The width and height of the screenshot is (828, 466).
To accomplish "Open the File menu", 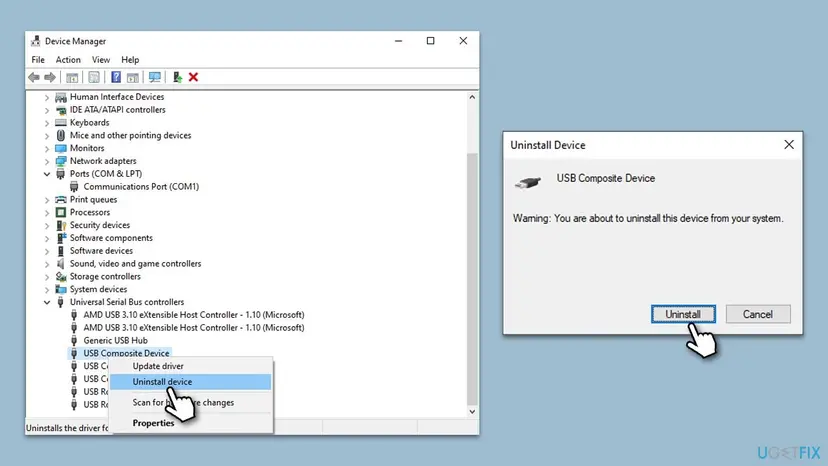I will click(x=38, y=60).
